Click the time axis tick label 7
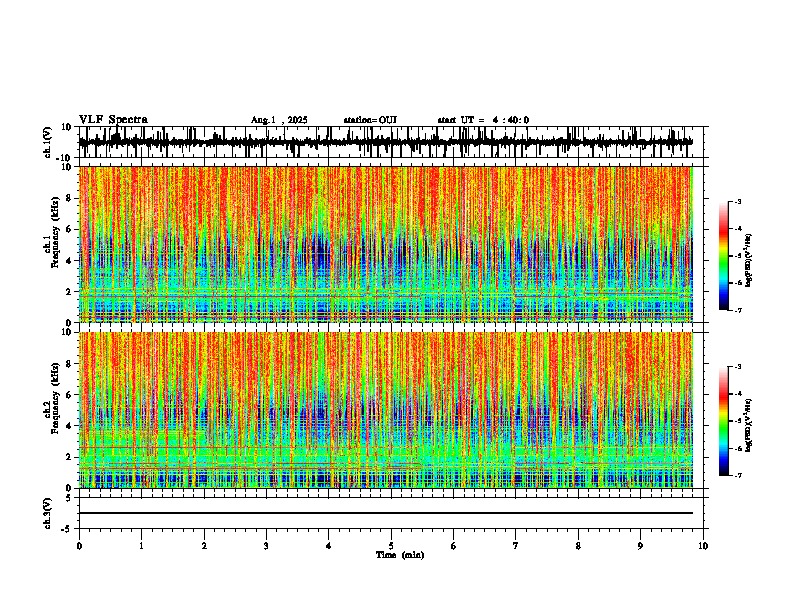 pos(516,546)
